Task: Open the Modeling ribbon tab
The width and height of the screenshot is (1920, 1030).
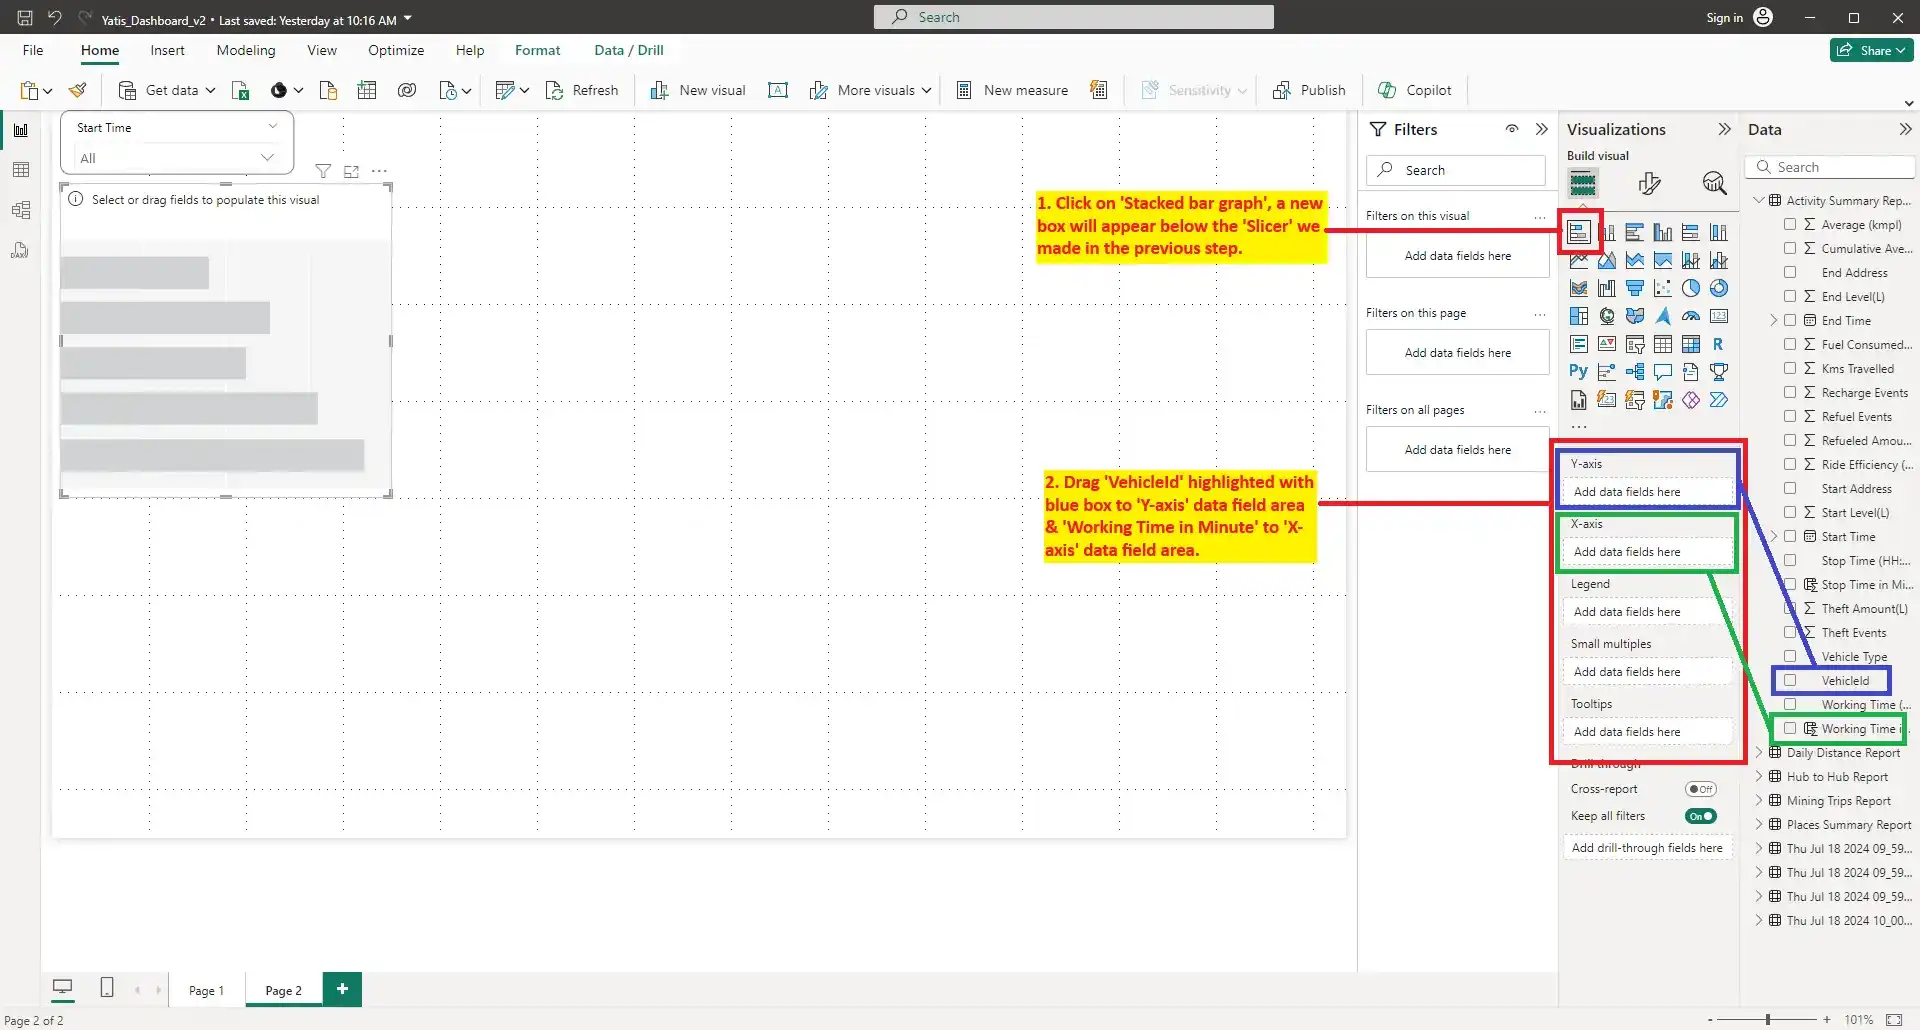Action: tap(245, 50)
